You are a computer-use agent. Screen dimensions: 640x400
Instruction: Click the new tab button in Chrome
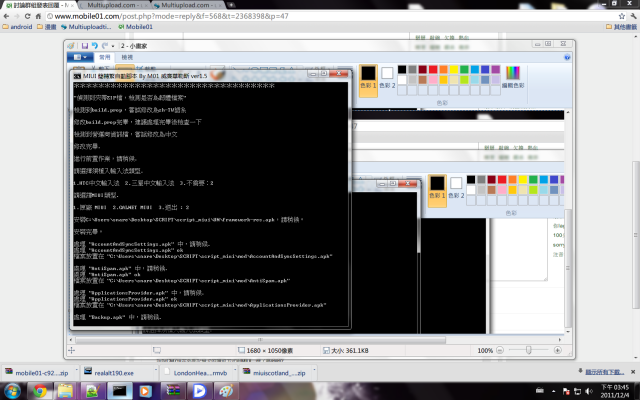231,5
